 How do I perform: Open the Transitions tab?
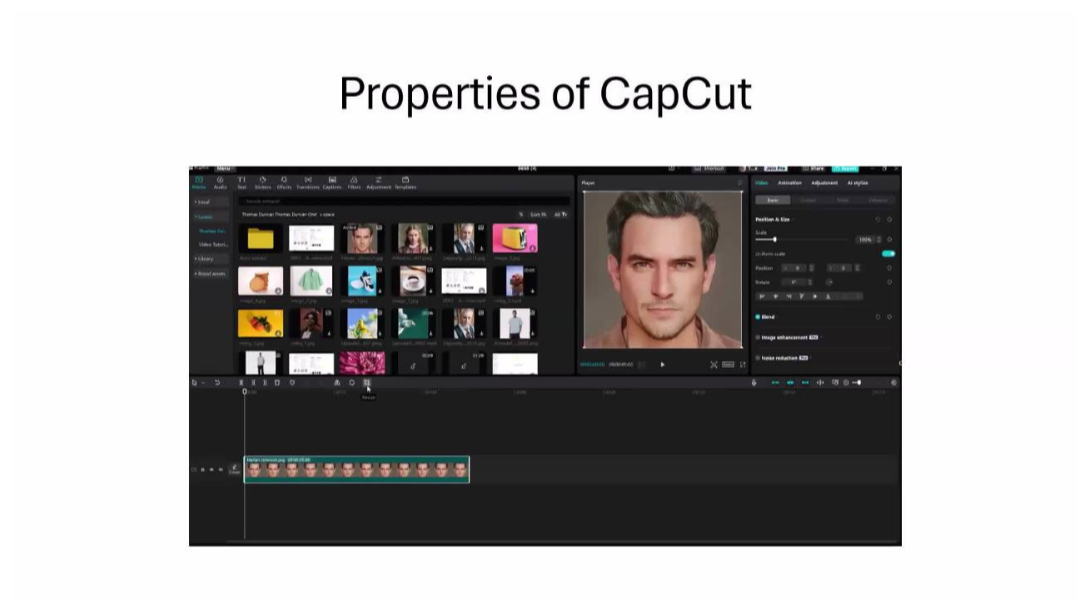[308, 183]
